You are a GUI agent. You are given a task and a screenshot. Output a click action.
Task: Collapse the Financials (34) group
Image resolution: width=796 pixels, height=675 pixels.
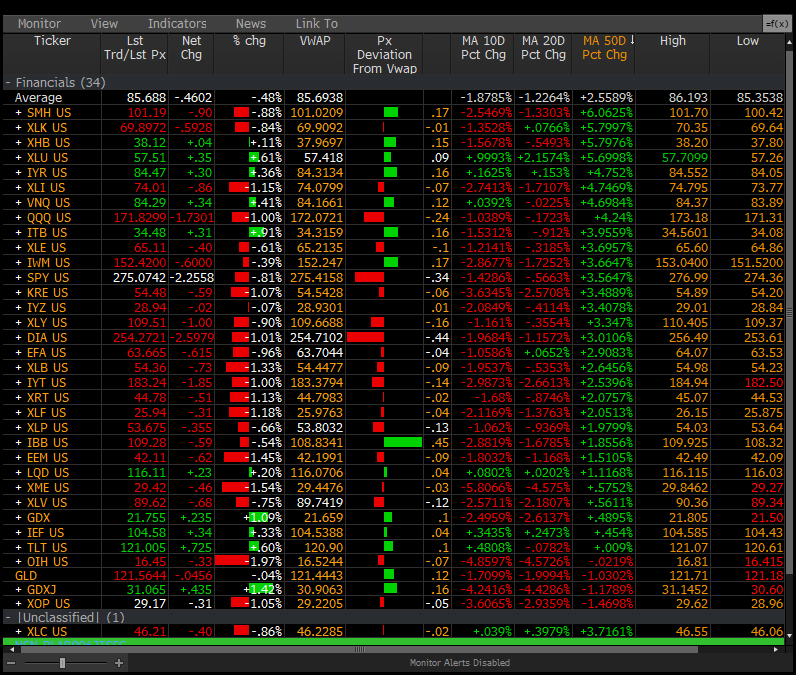click(x=8, y=83)
